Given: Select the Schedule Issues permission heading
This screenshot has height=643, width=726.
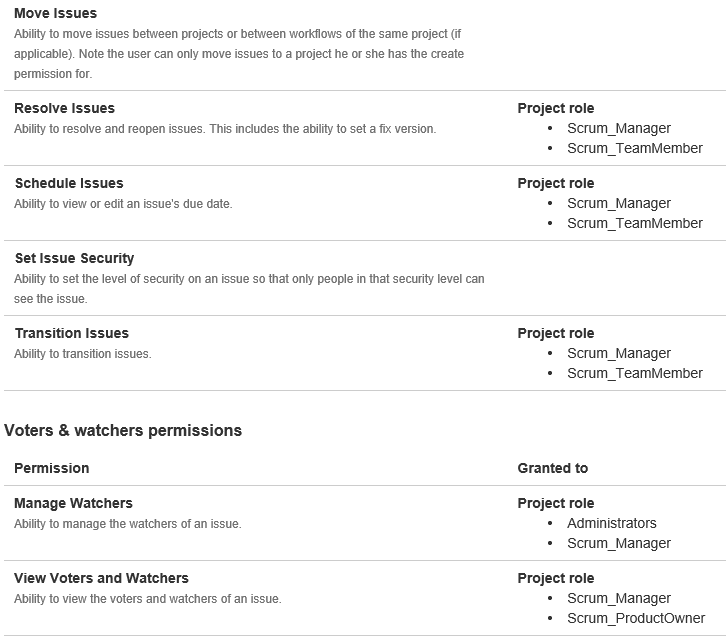Looking at the screenshot, I should pos(69,183).
